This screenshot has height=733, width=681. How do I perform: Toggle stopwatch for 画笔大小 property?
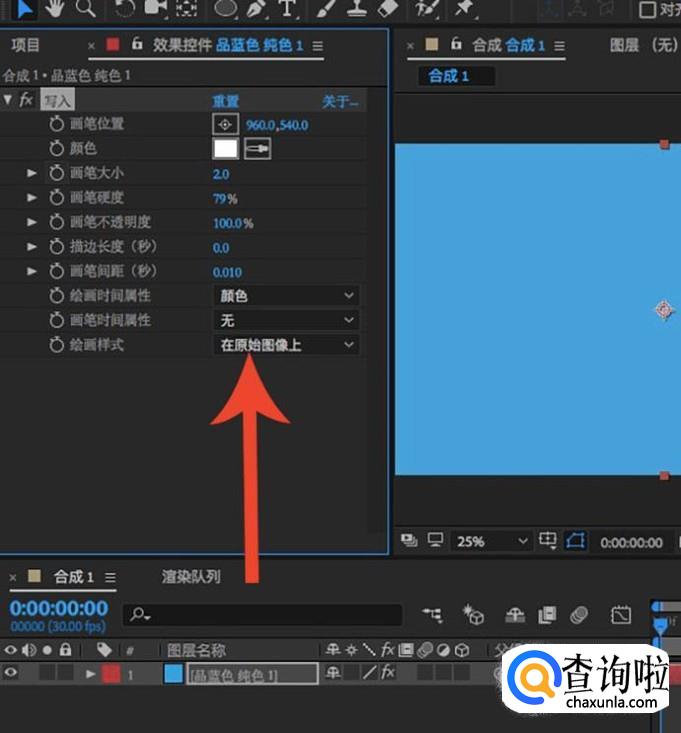[x=57, y=173]
